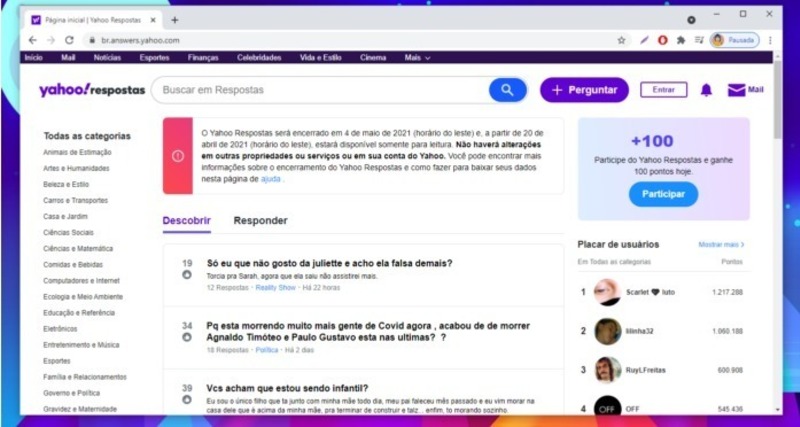This screenshot has height=427, width=800.
Task: Open Educação e Referência category
Action: 79,313
